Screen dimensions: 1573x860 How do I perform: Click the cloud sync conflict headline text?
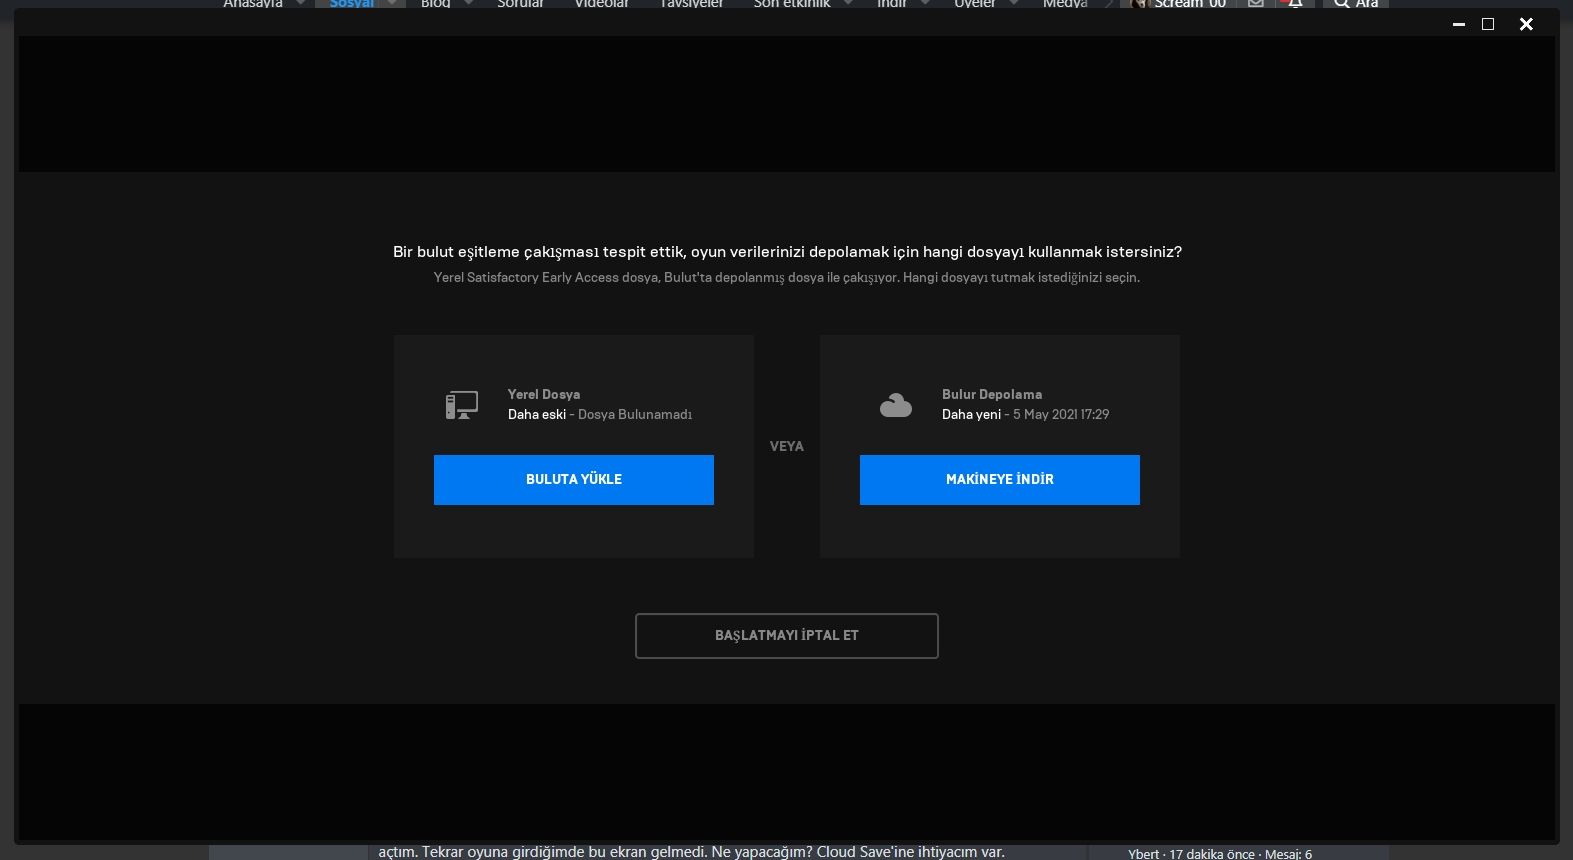787,252
